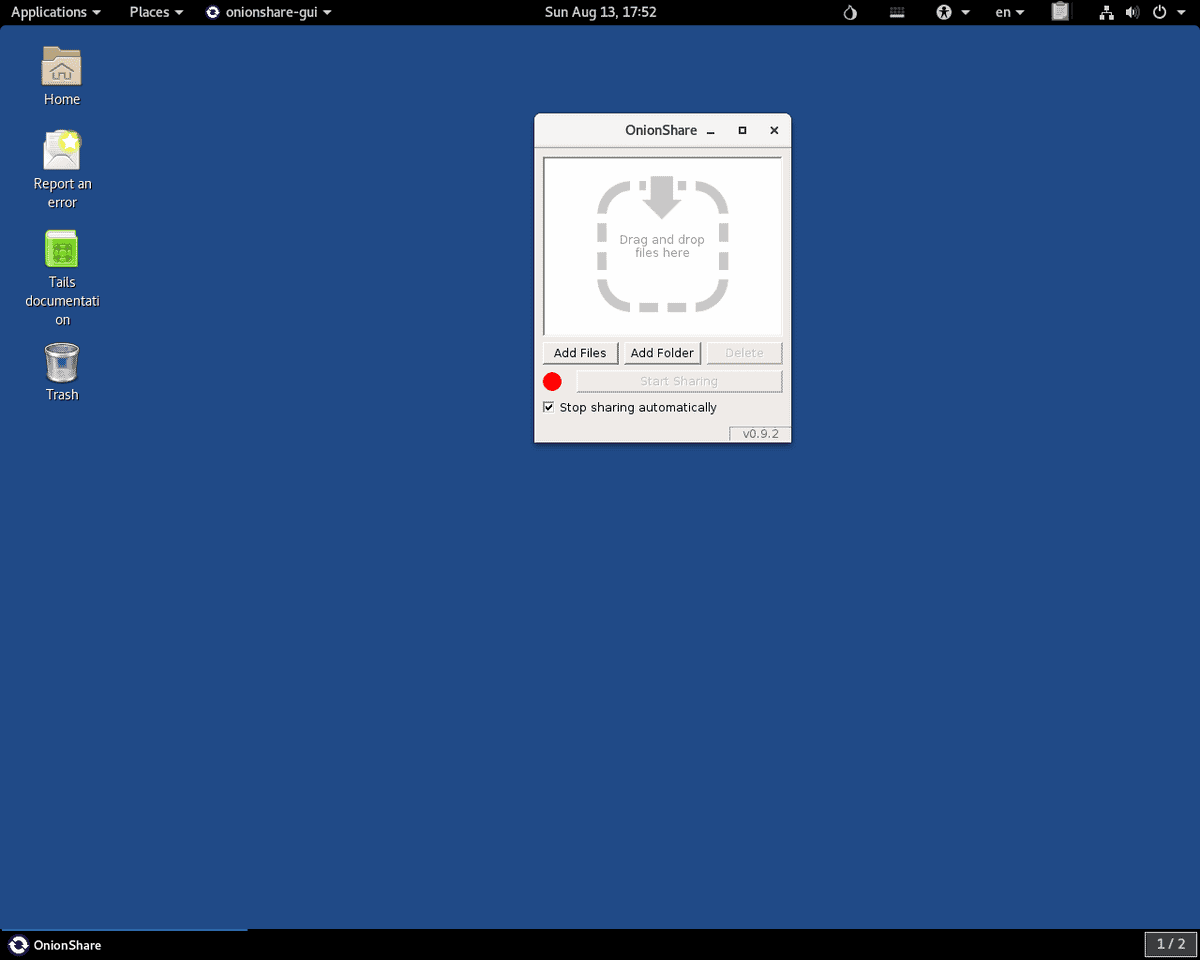
Task: Click the volume speaker icon
Action: coord(1132,13)
